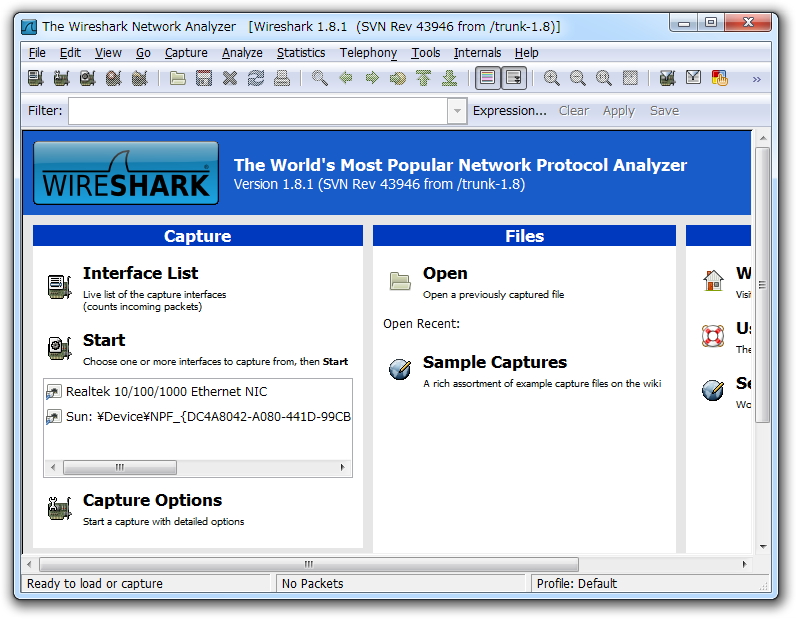Click the go to last packet icon
The width and height of the screenshot is (796, 619).
(449, 78)
